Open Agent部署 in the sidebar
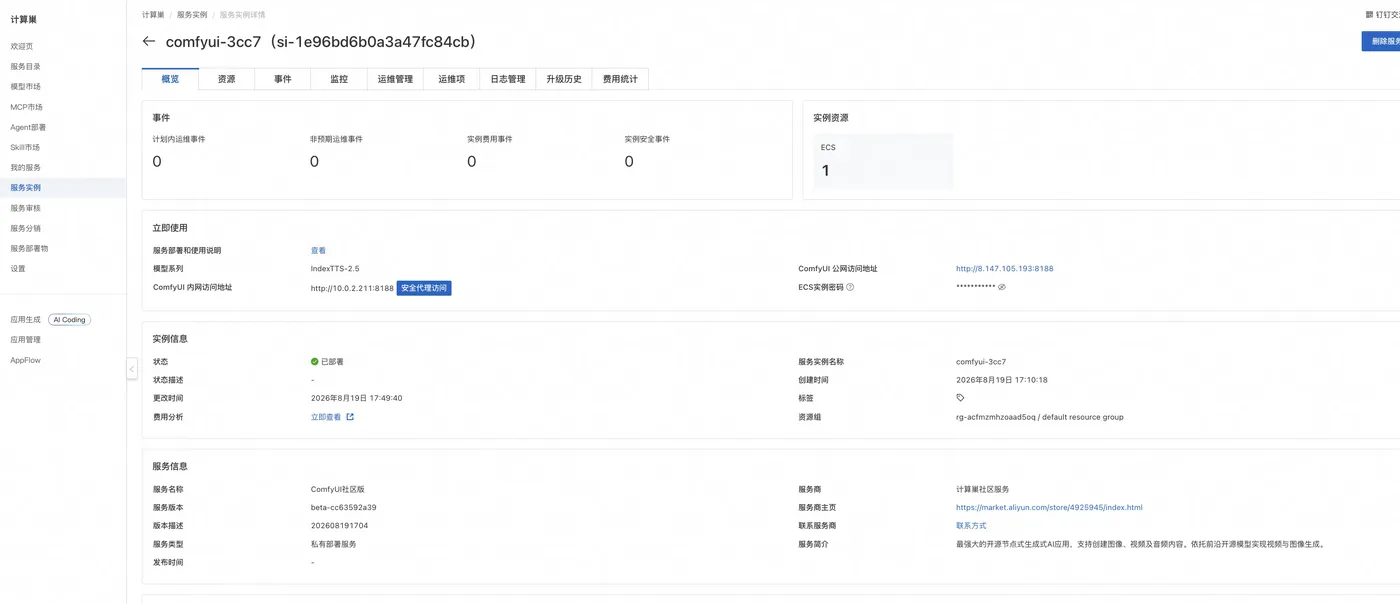The image size is (1400, 604). 28,127
